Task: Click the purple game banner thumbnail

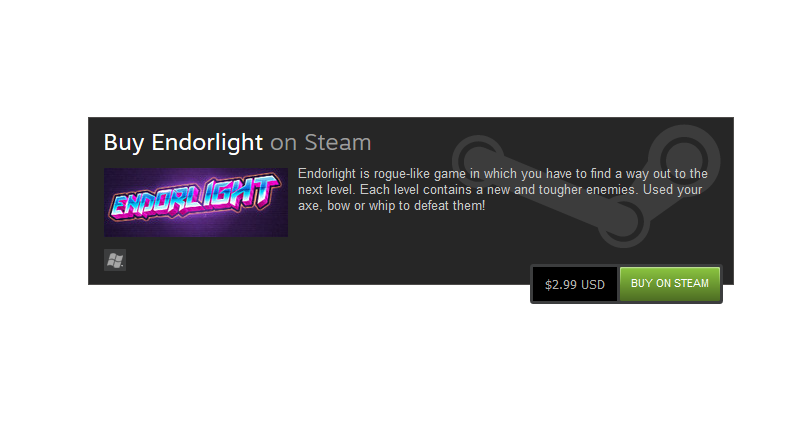Action: [x=196, y=202]
